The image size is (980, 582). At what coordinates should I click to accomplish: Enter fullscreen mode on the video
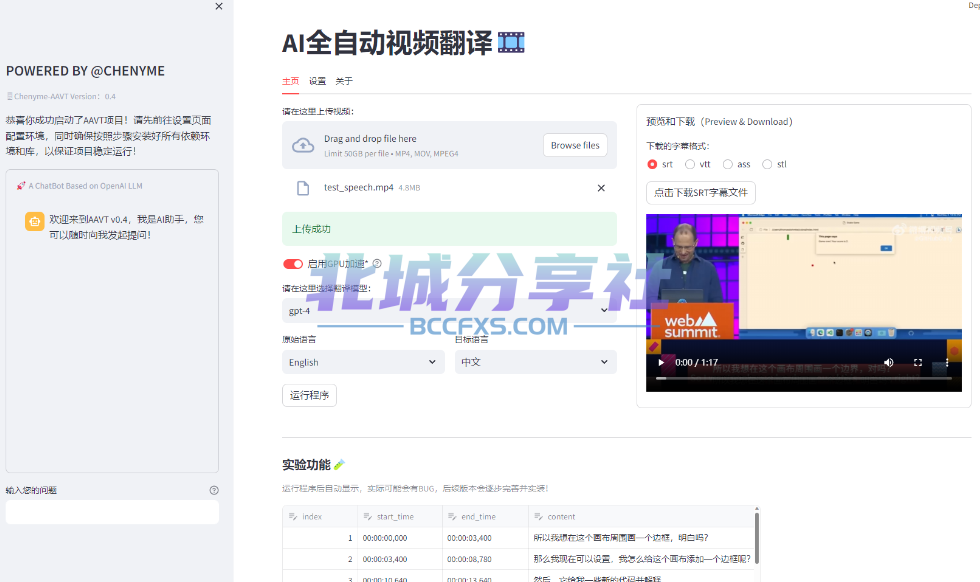pyautogui.click(x=918, y=362)
